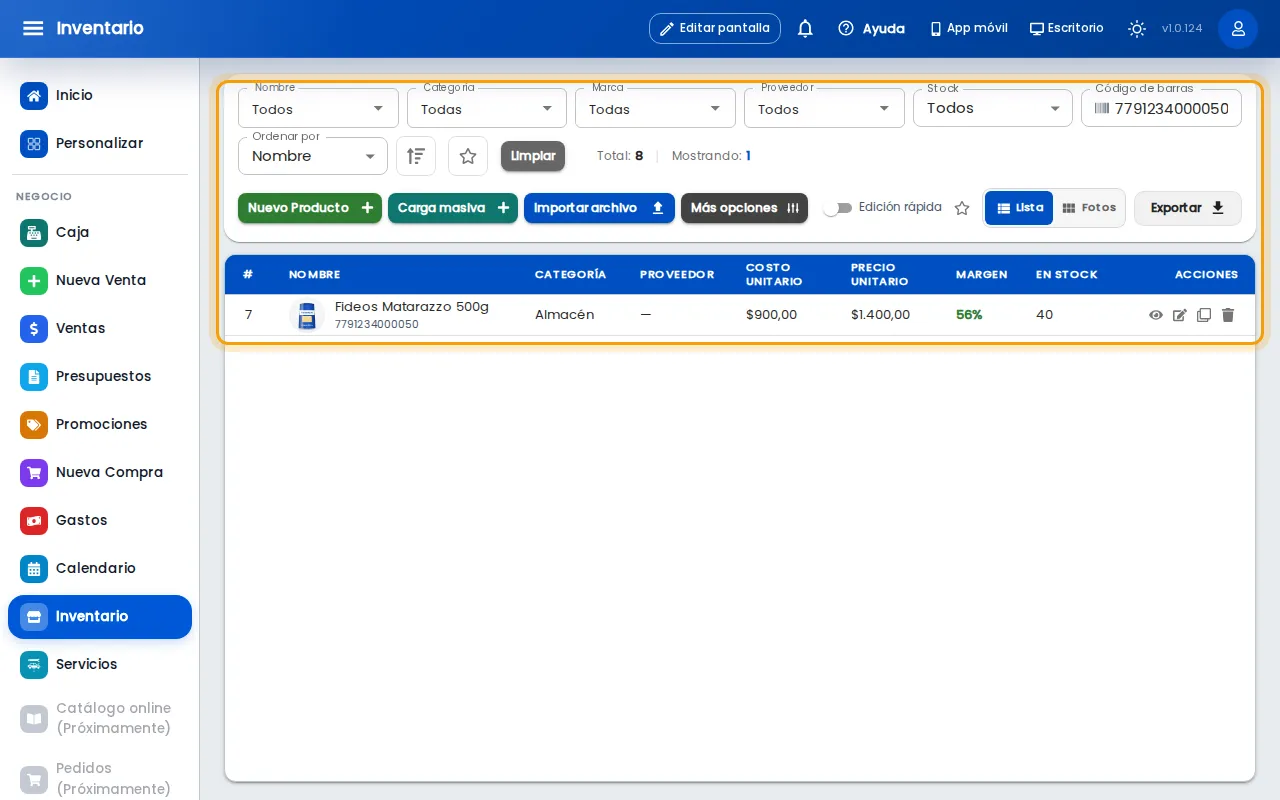Click the Fideos Matarazzo product thumbnail
1280x800 pixels.
tap(307, 315)
